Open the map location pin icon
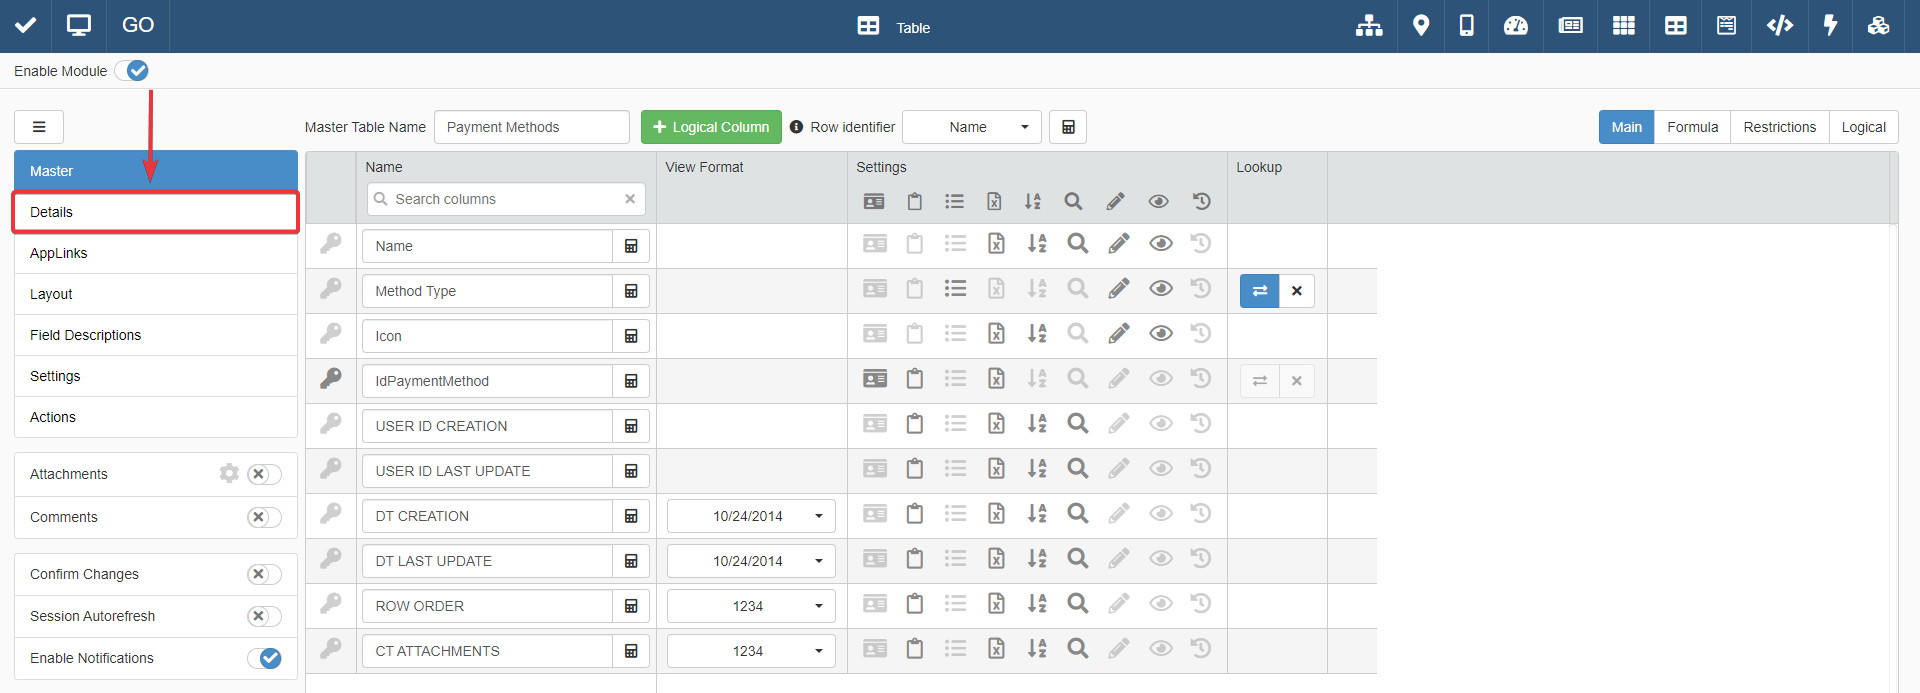1920x693 pixels. [1420, 26]
